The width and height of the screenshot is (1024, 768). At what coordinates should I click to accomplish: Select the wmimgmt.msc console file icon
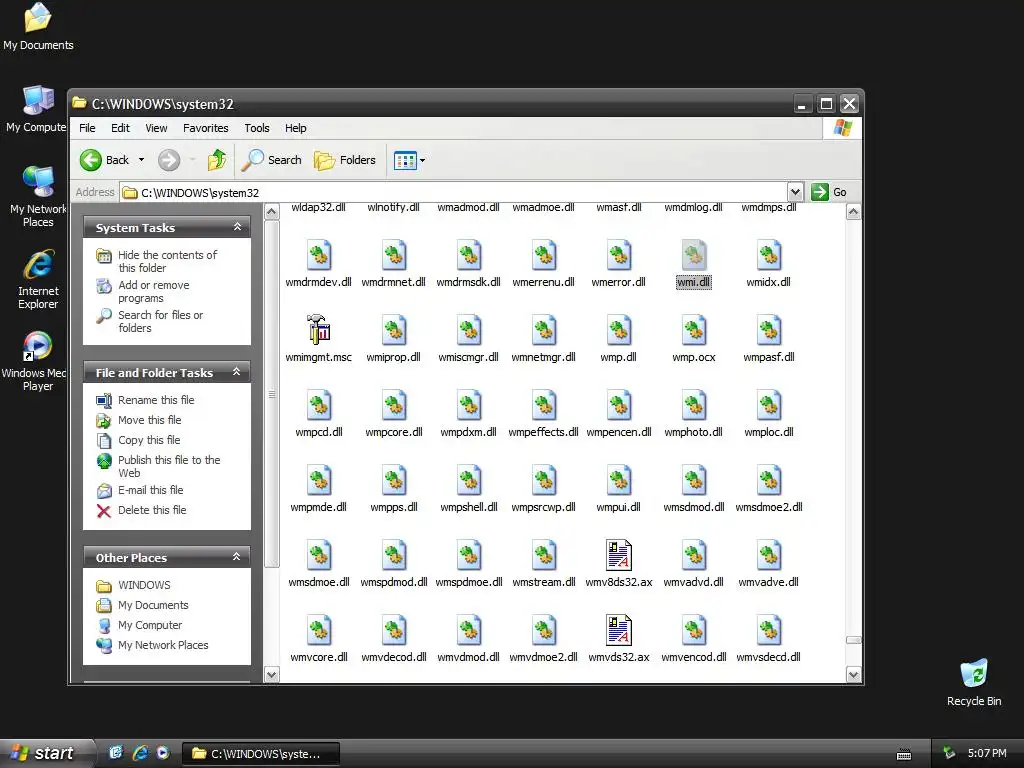tap(319, 329)
